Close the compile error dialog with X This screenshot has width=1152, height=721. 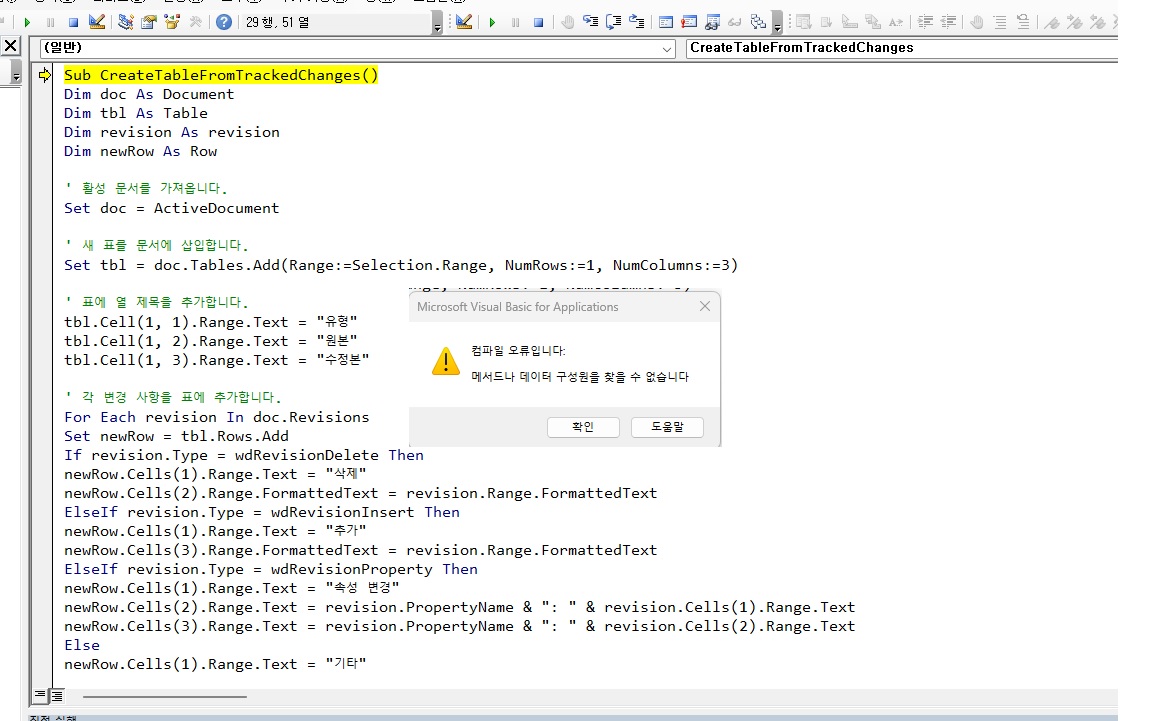pos(704,307)
